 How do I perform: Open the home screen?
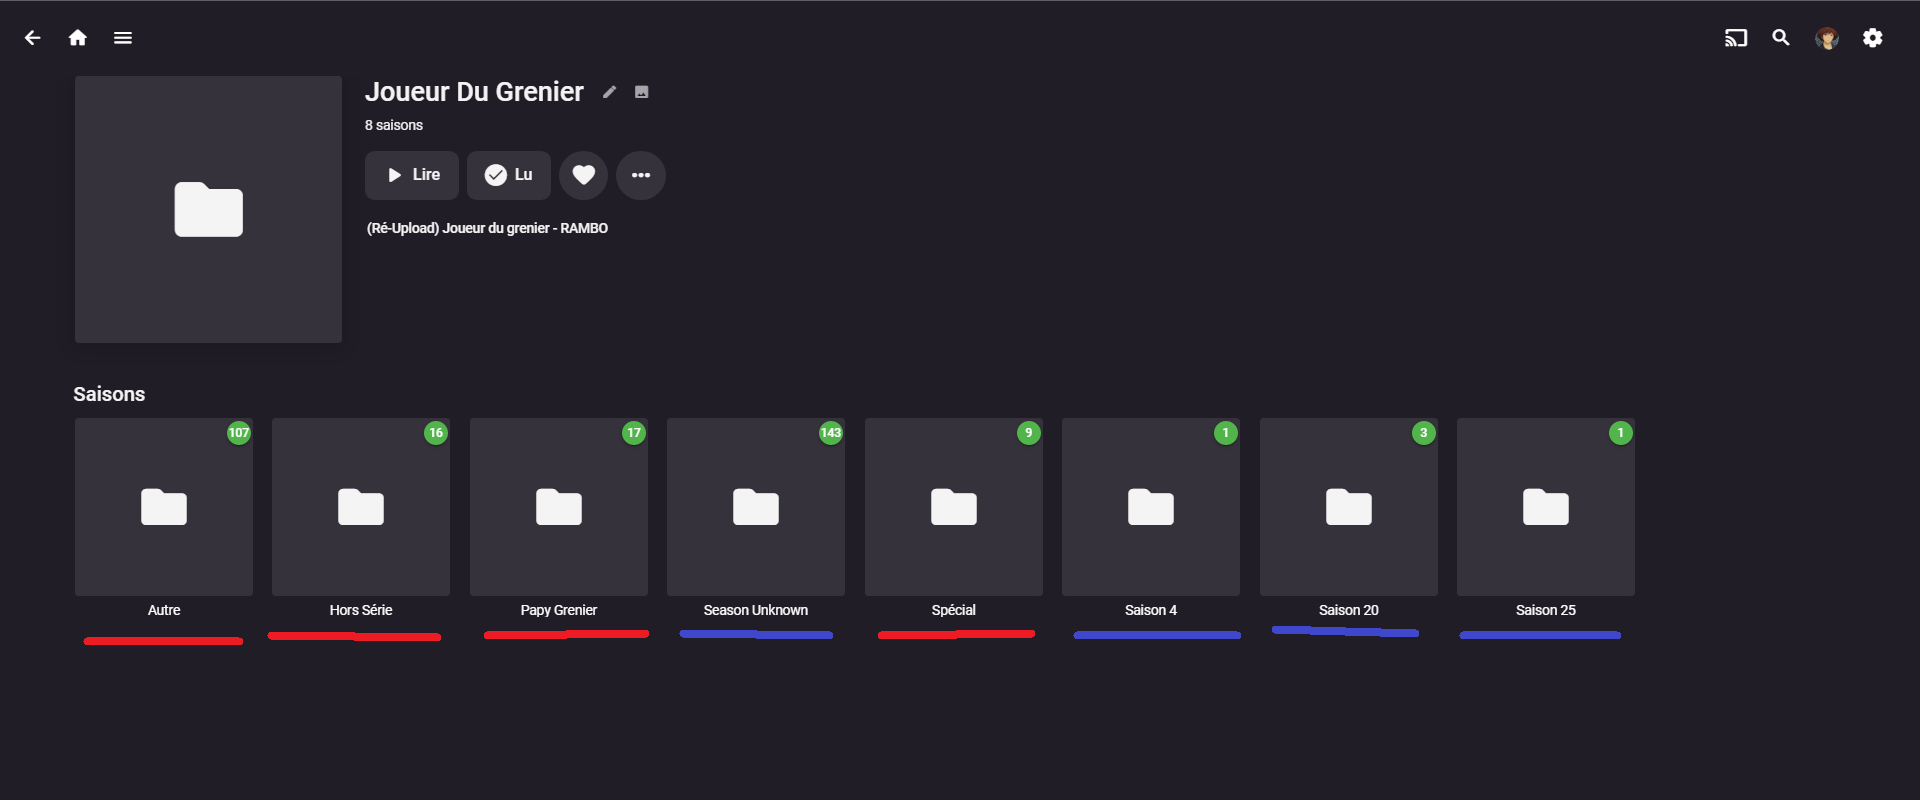pos(77,38)
